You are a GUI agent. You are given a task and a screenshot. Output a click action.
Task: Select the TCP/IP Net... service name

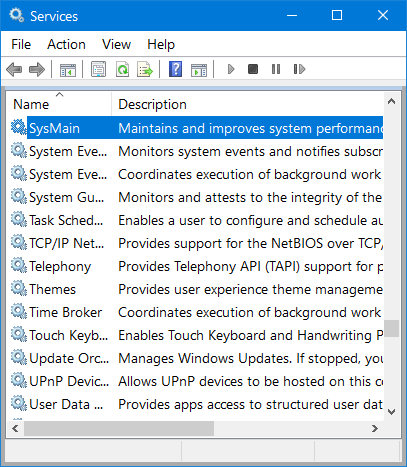[x=67, y=243]
